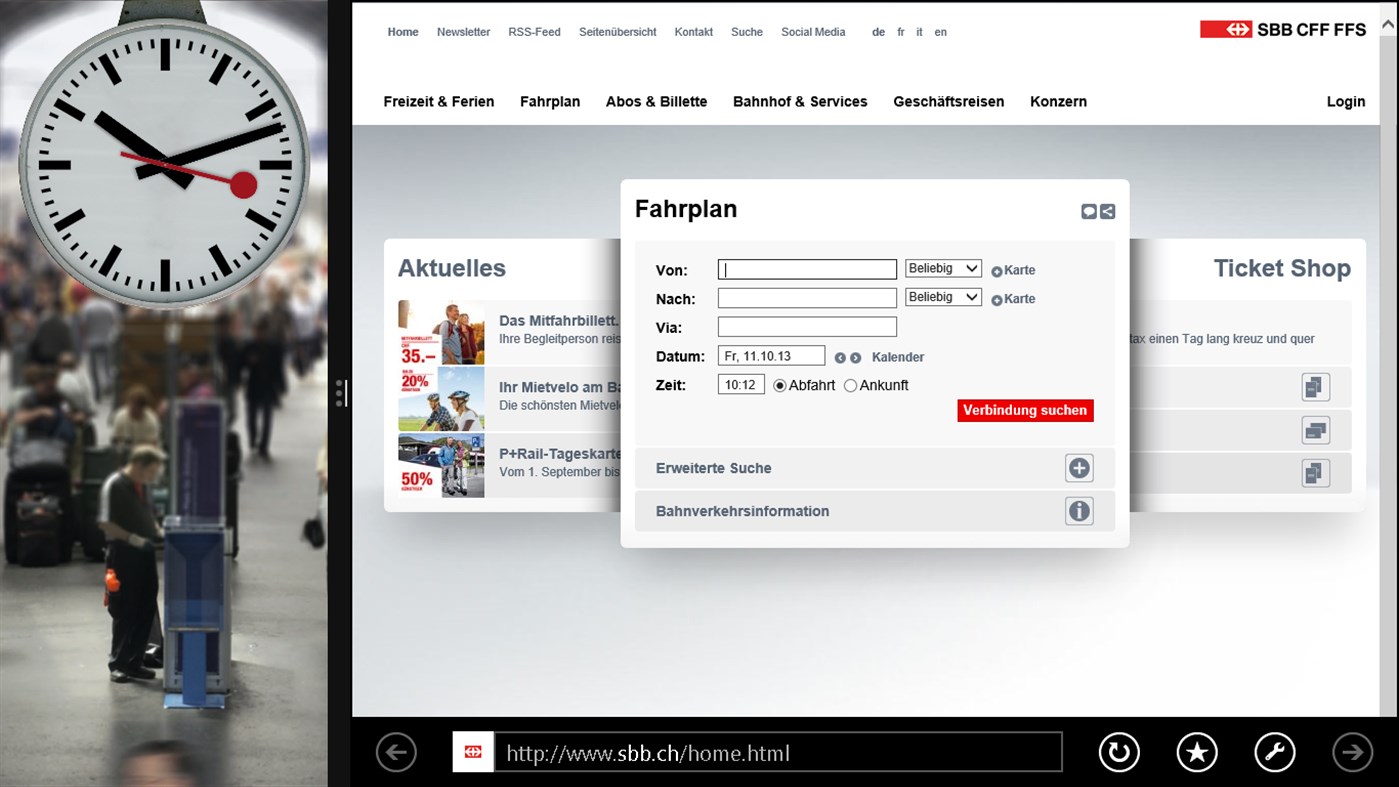The width and height of the screenshot is (1399, 787).
Task: Click the Ticket Shop heading
Action: [1282, 268]
